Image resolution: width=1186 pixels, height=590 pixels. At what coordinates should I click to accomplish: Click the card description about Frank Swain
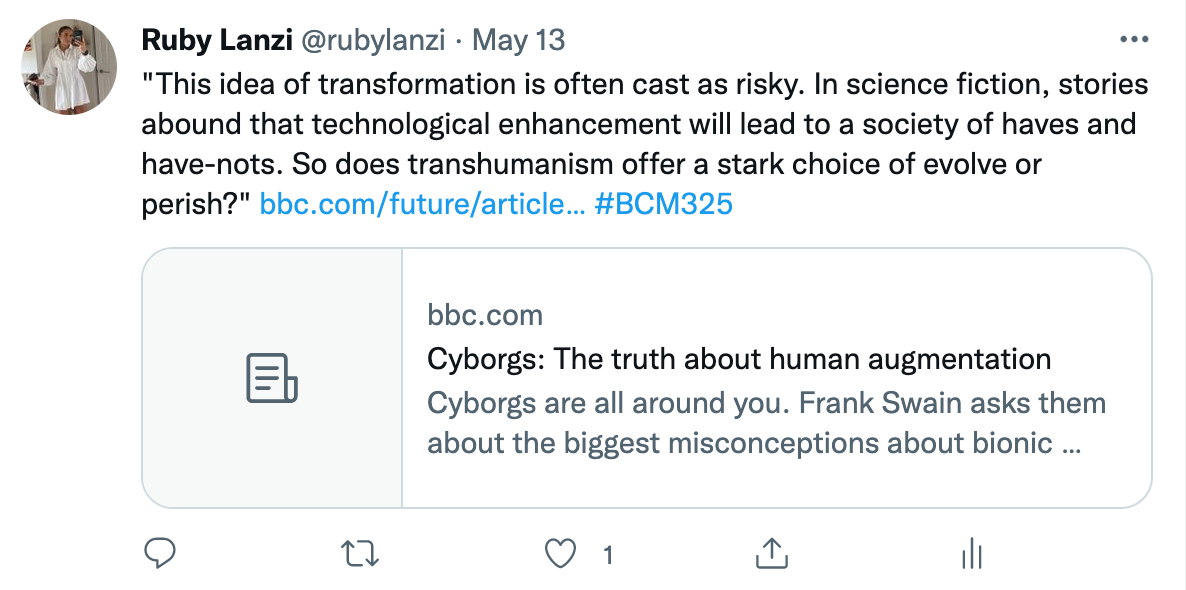[766, 423]
